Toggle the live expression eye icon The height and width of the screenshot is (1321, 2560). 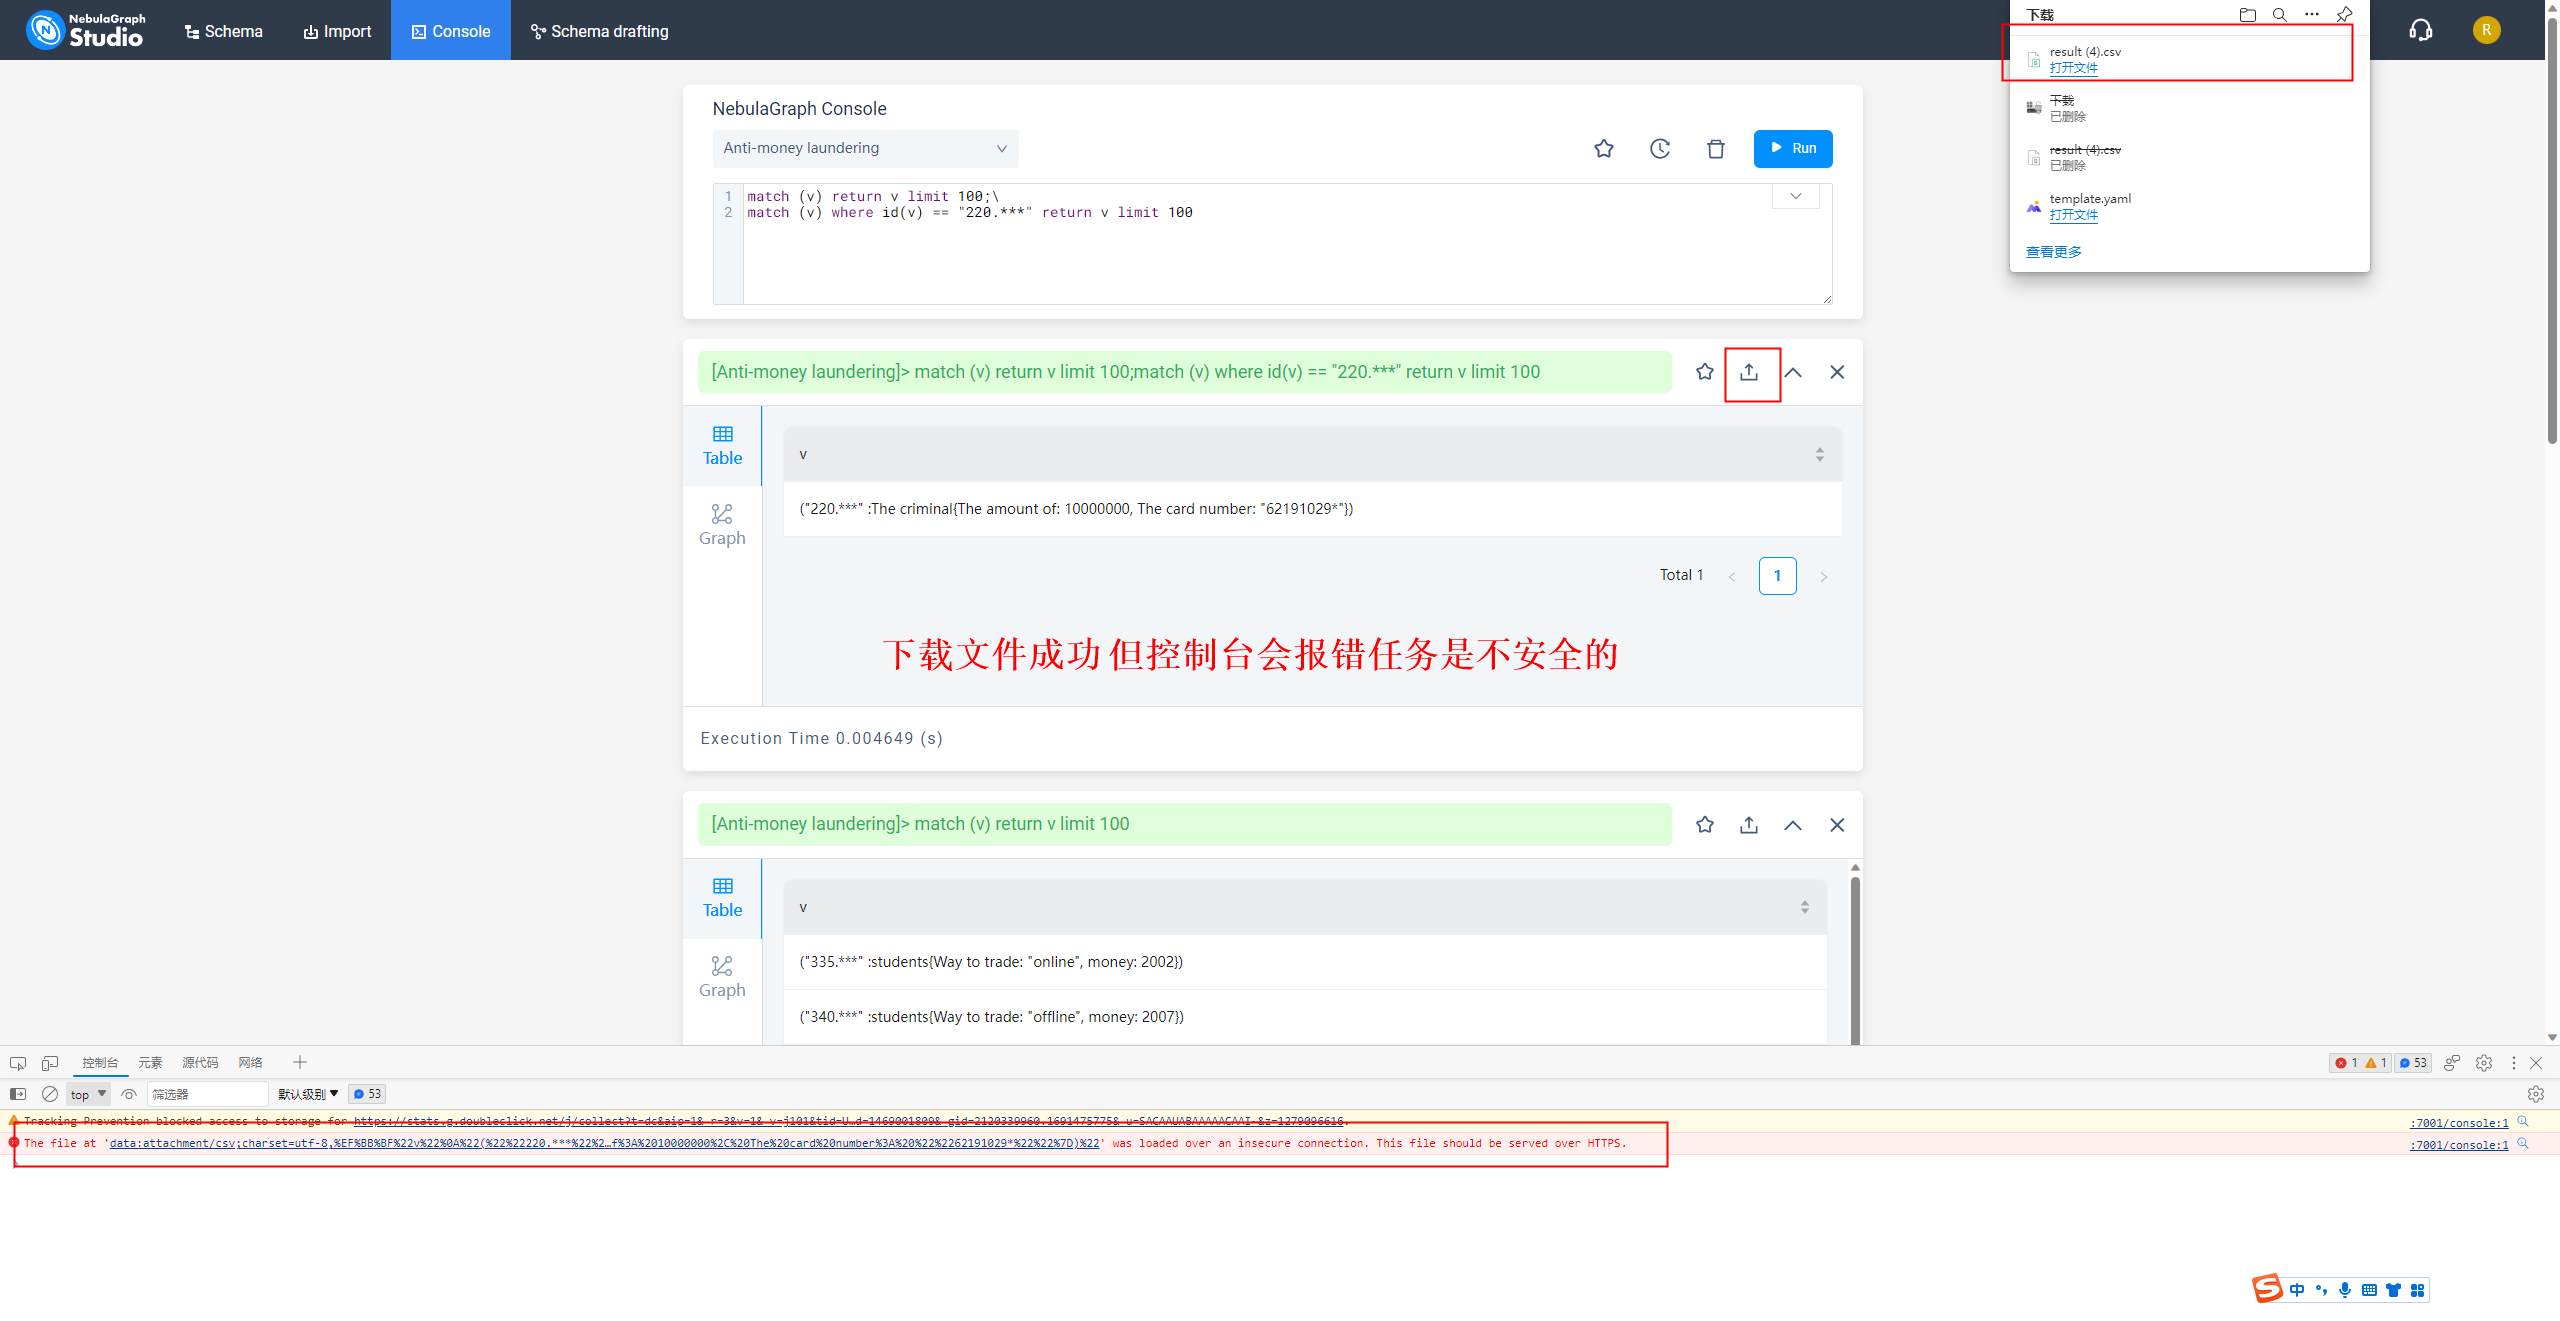(129, 1094)
